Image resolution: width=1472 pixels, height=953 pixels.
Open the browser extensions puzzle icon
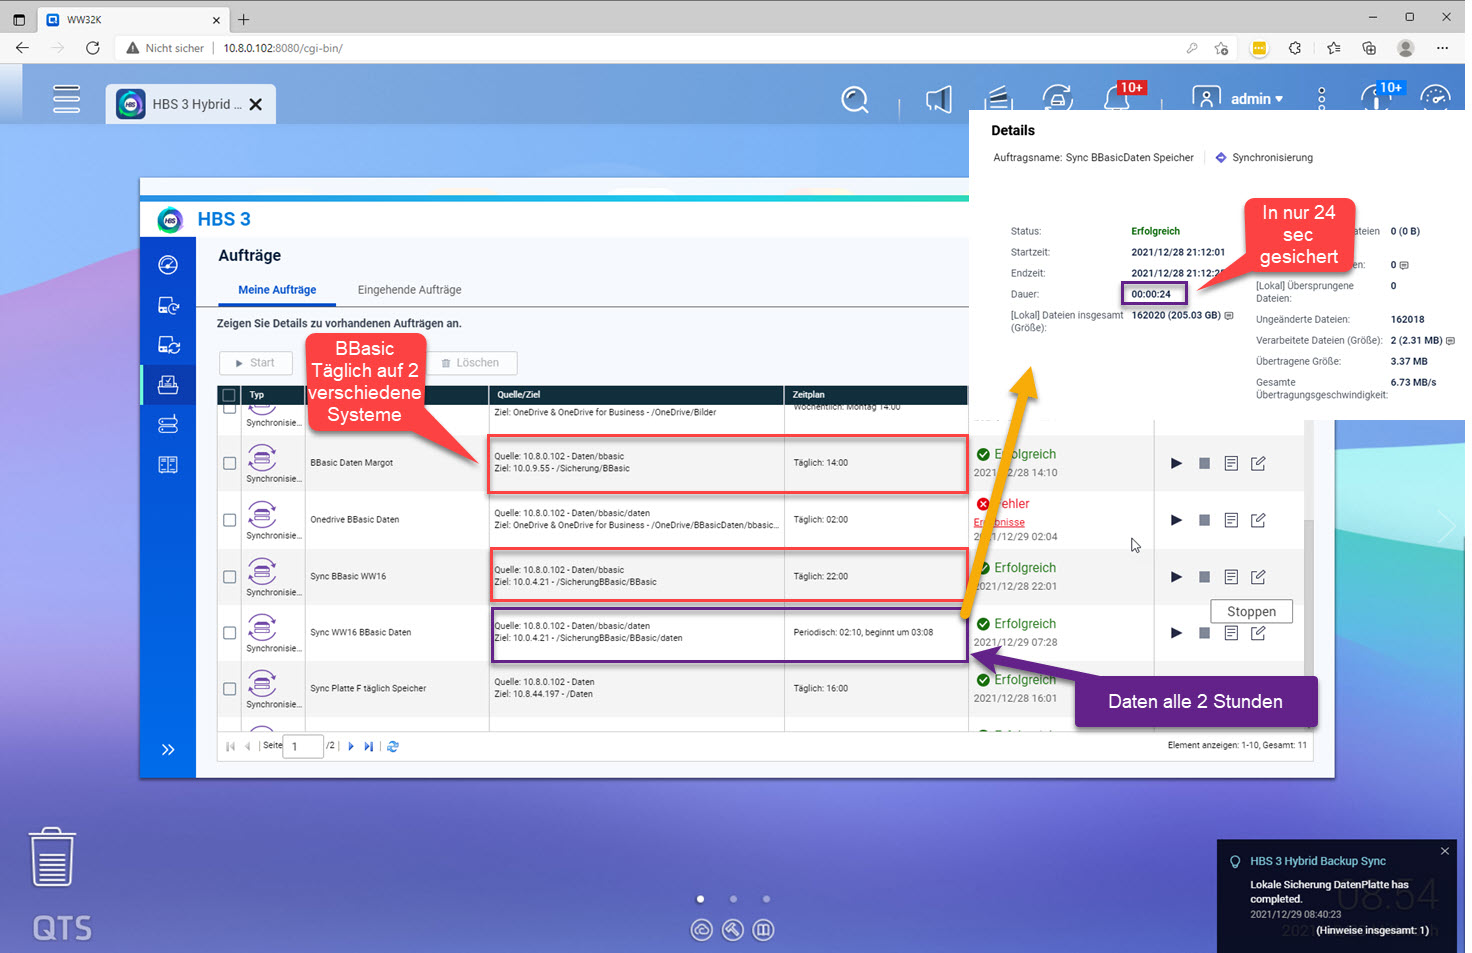1295,48
